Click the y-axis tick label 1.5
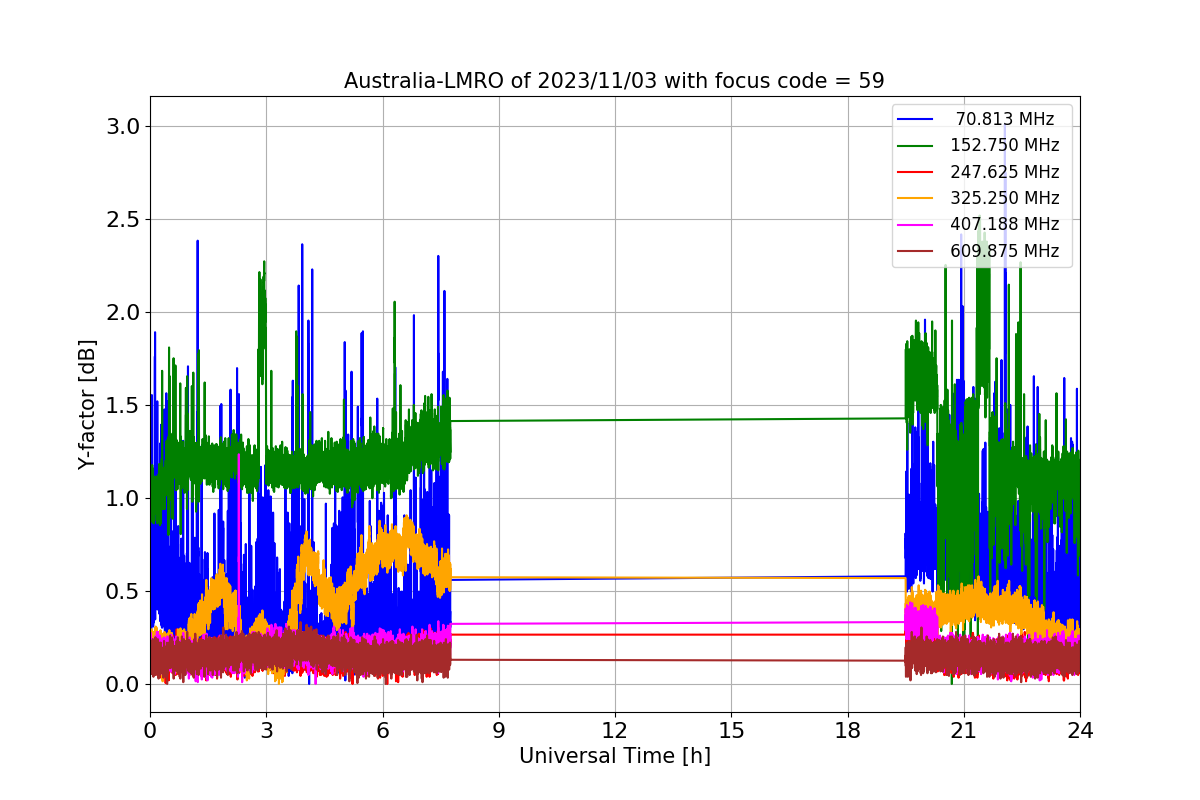Image resolution: width=1200 pixels, height=800 pixels. tap(122, 405)
